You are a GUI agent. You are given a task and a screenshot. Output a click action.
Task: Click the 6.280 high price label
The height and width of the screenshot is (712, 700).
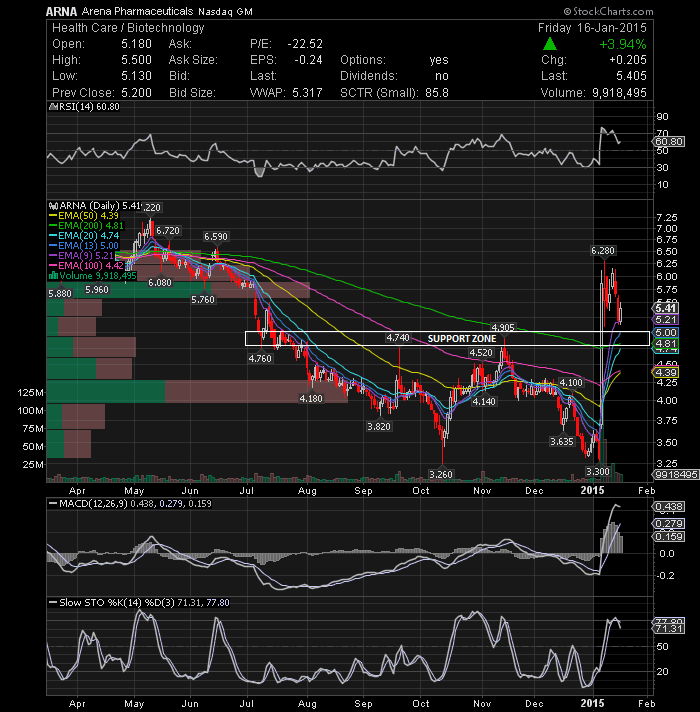click(x=603, y=251)
